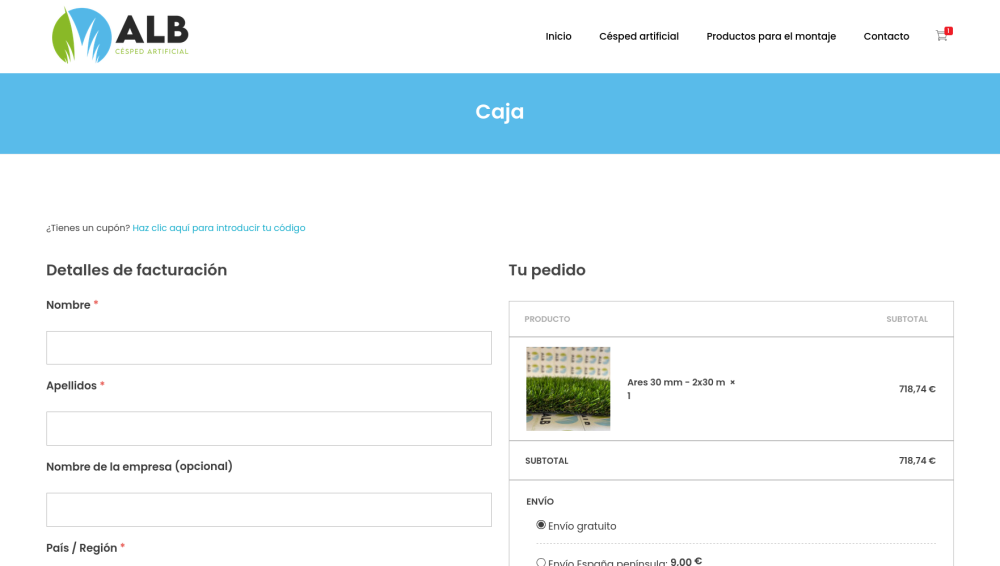
Task: Click the Ares grass product thumbnail
Action: click(568, 389)
